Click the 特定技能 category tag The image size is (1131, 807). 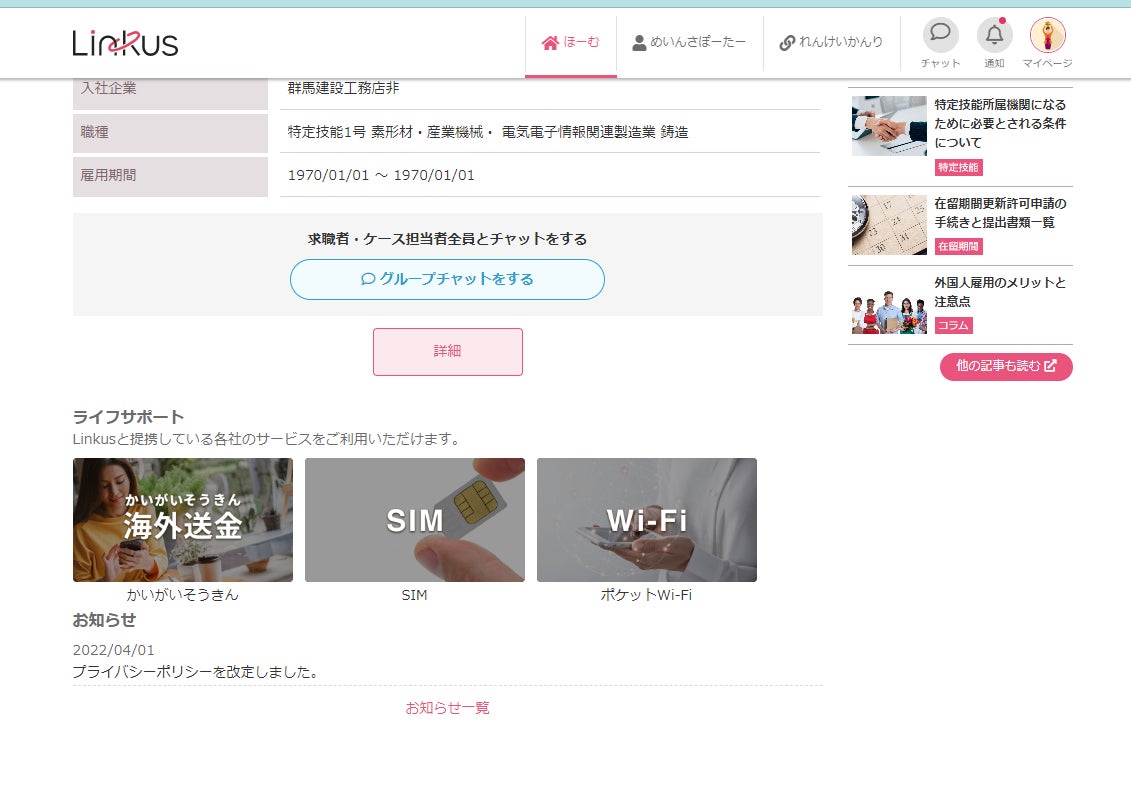pyautogui.click(x=958, y=167)
